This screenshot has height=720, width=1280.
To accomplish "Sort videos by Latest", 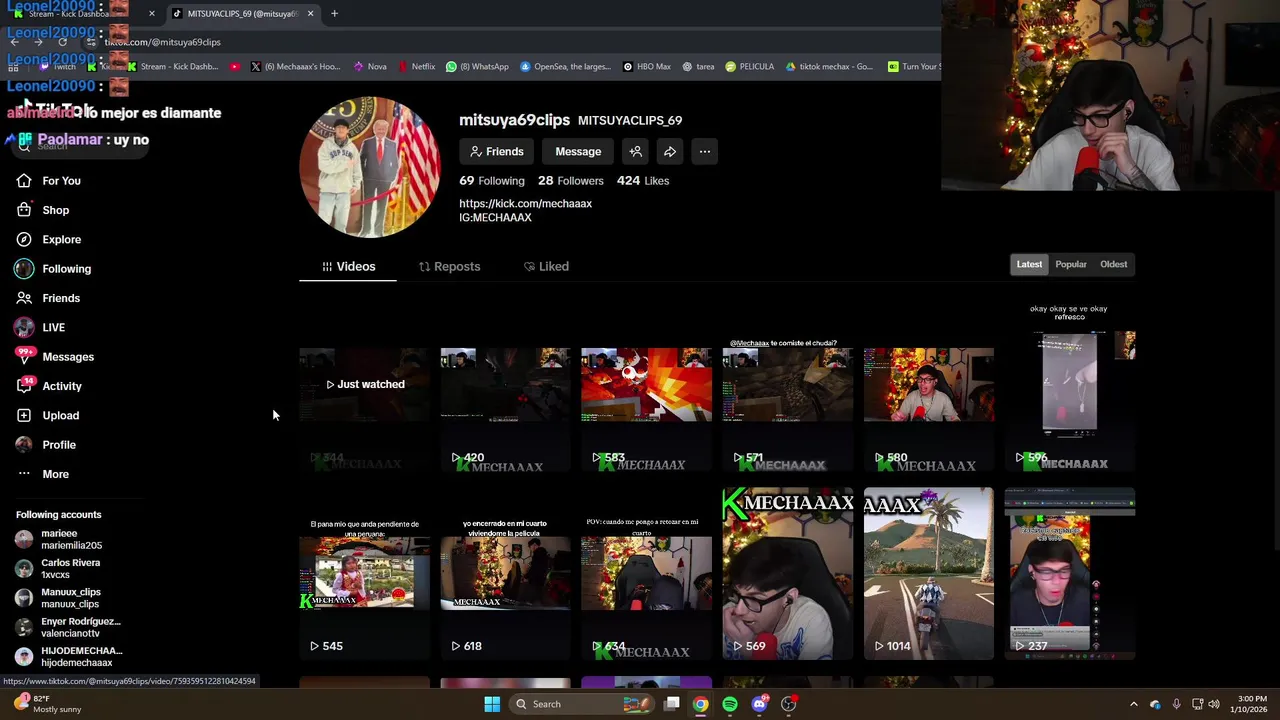I will (x=1029, y=265).
